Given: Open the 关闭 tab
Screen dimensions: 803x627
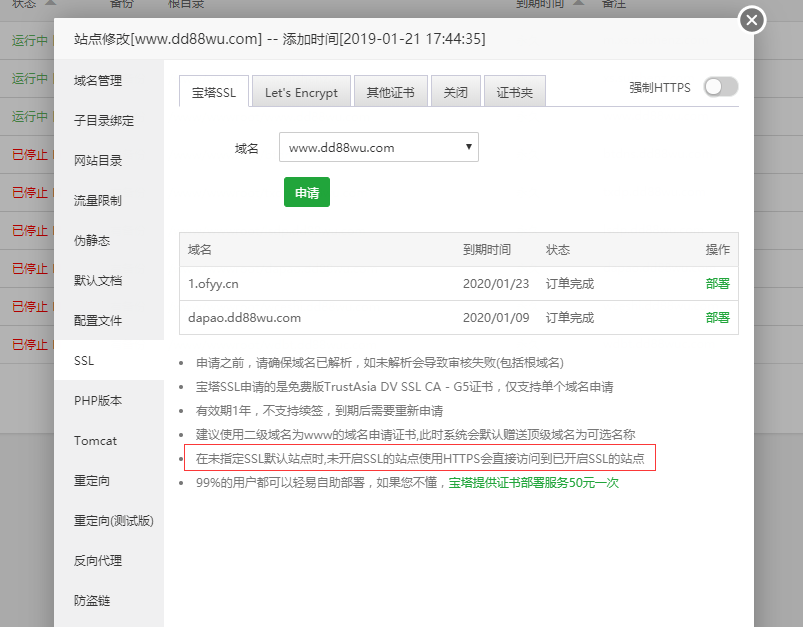Looking at the screenshot, I should (x=456, y=92).
